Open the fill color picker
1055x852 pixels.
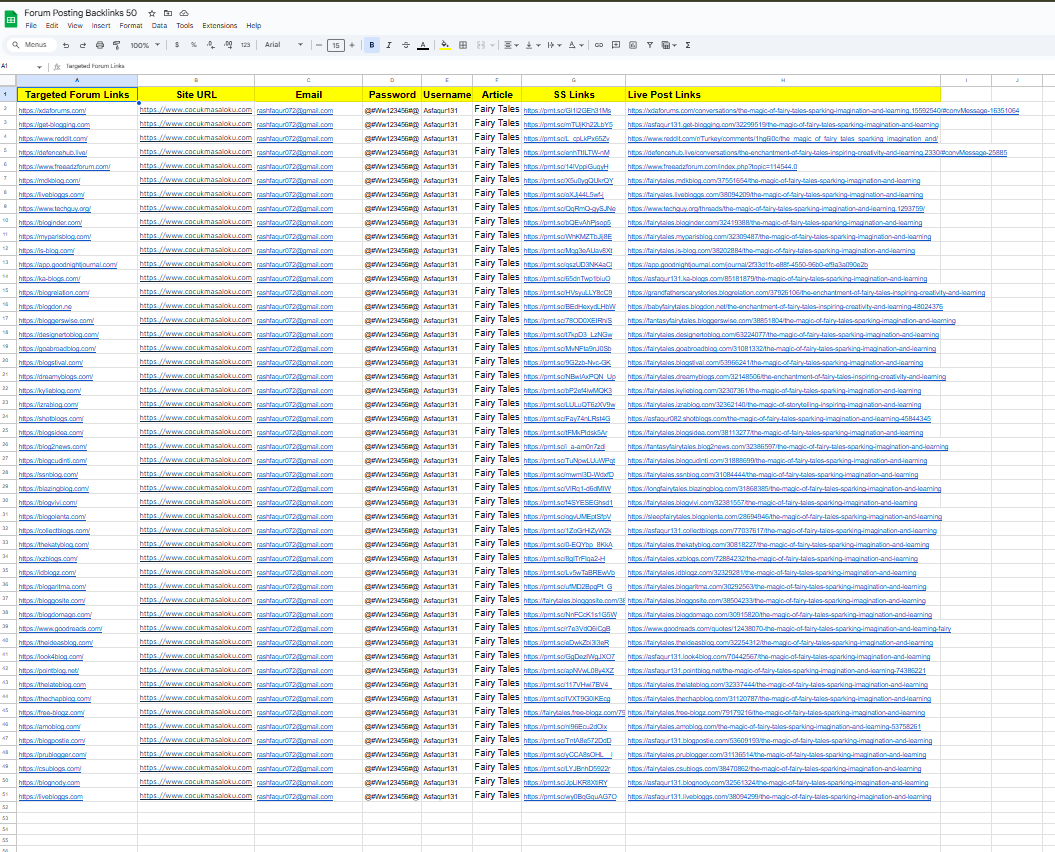444,45
